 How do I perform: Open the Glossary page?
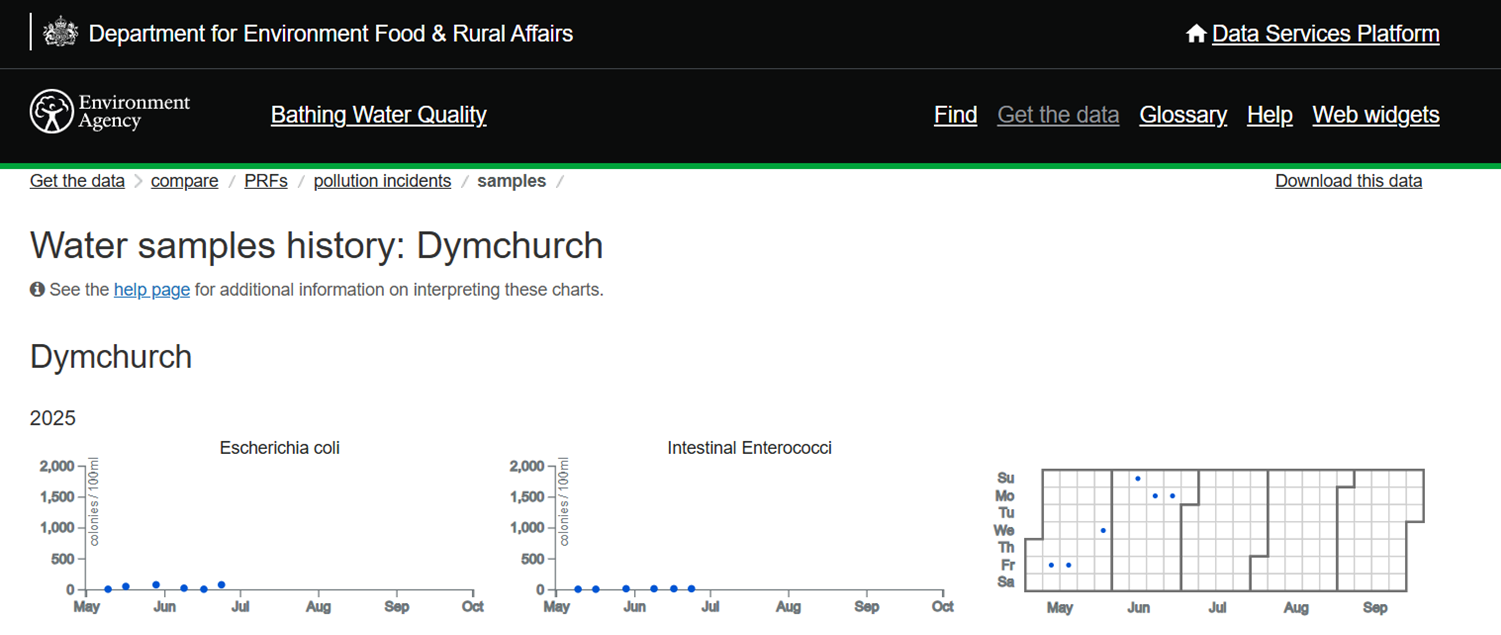[1183, 115]
